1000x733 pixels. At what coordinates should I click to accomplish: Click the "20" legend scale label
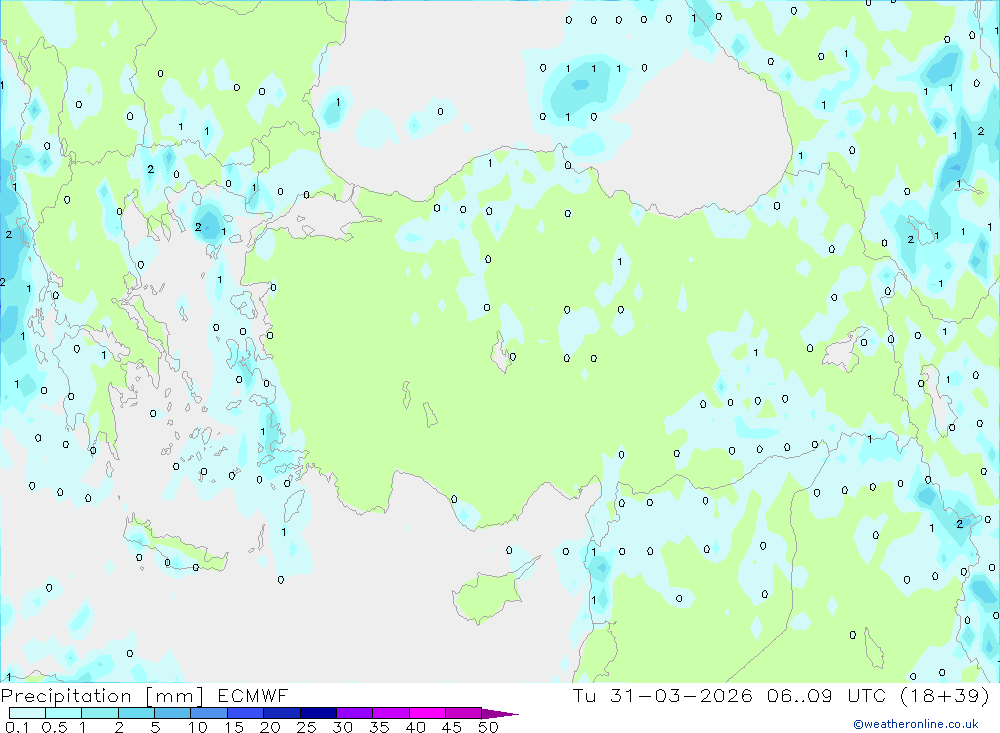[x=270, y=727]
